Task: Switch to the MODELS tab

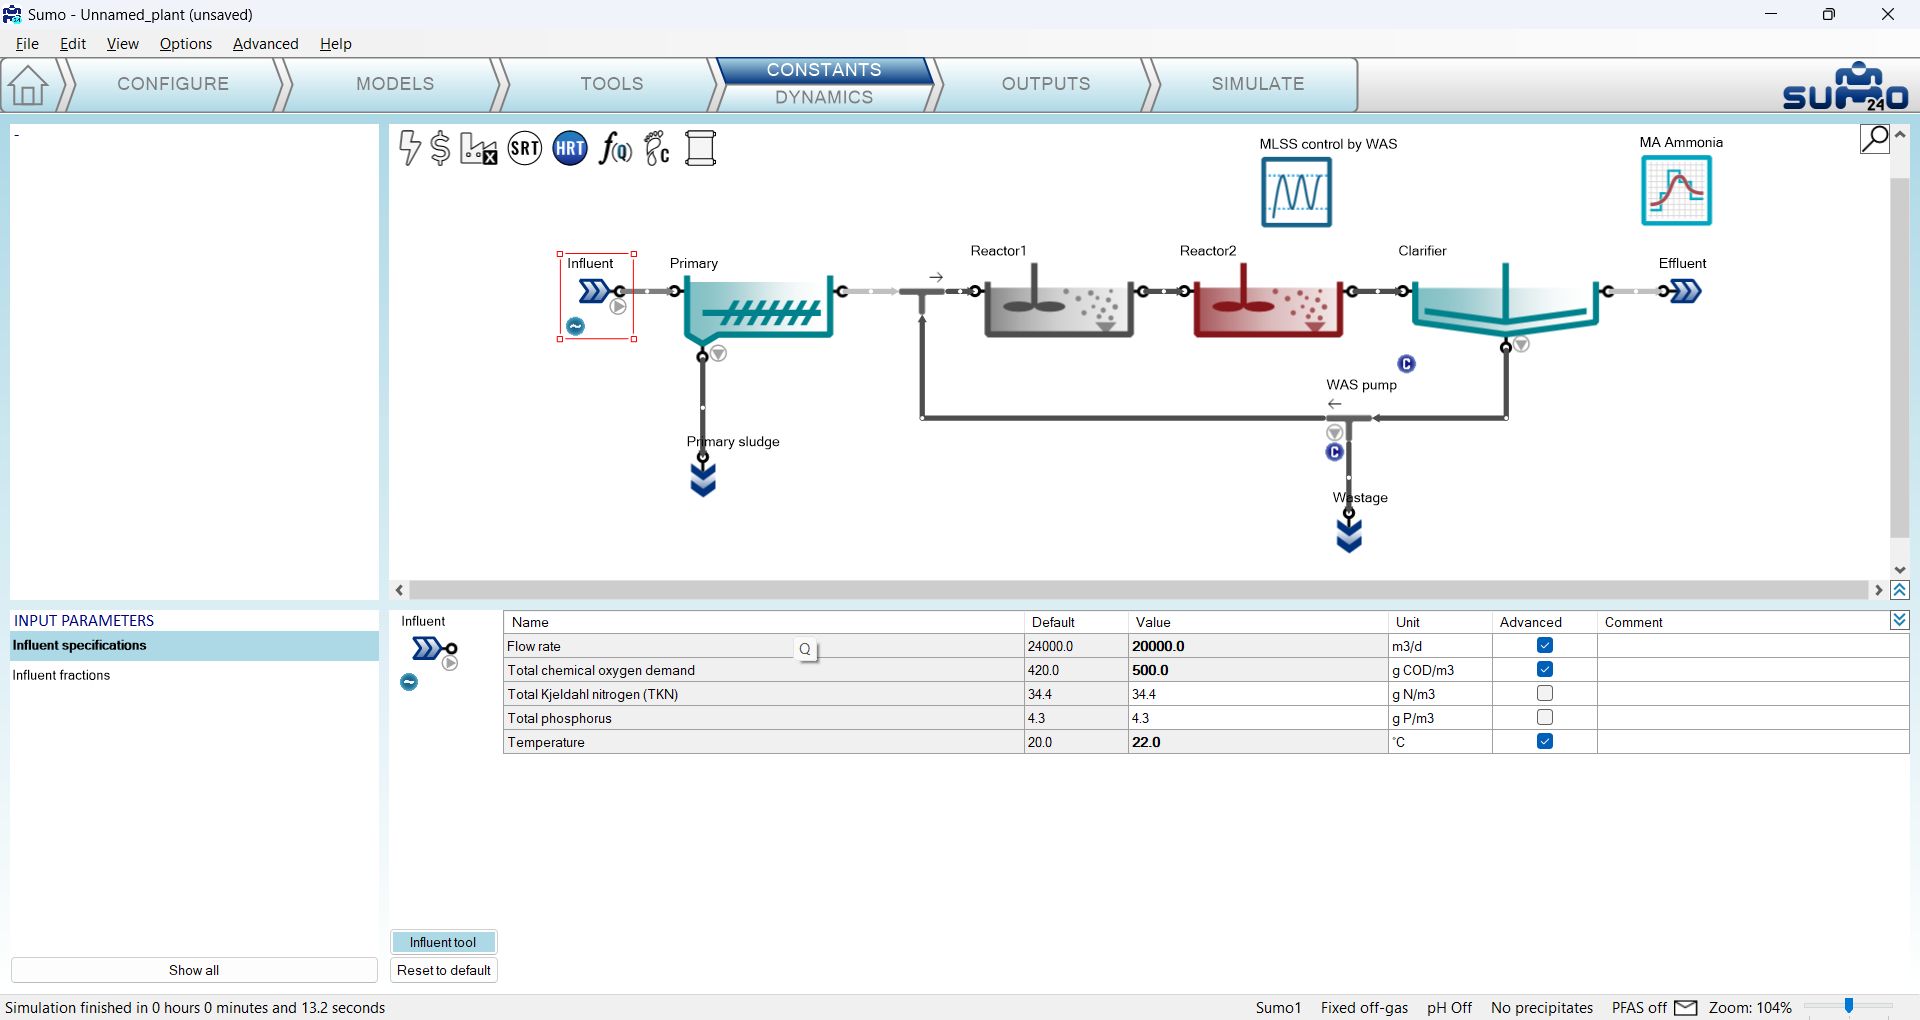Action: coord(395,85)
